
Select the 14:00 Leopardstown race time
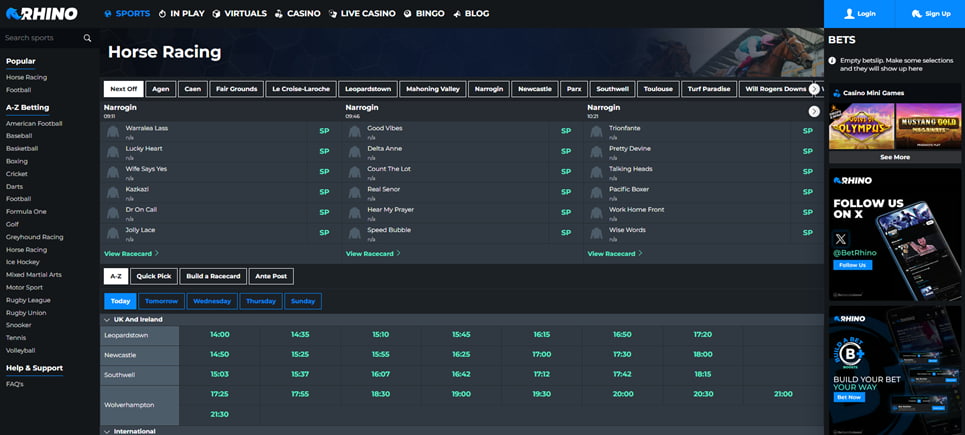(x=219, y=335)
